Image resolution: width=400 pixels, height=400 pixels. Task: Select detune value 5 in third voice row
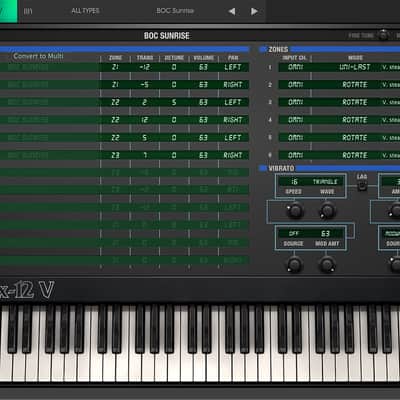tap(174, 102)
